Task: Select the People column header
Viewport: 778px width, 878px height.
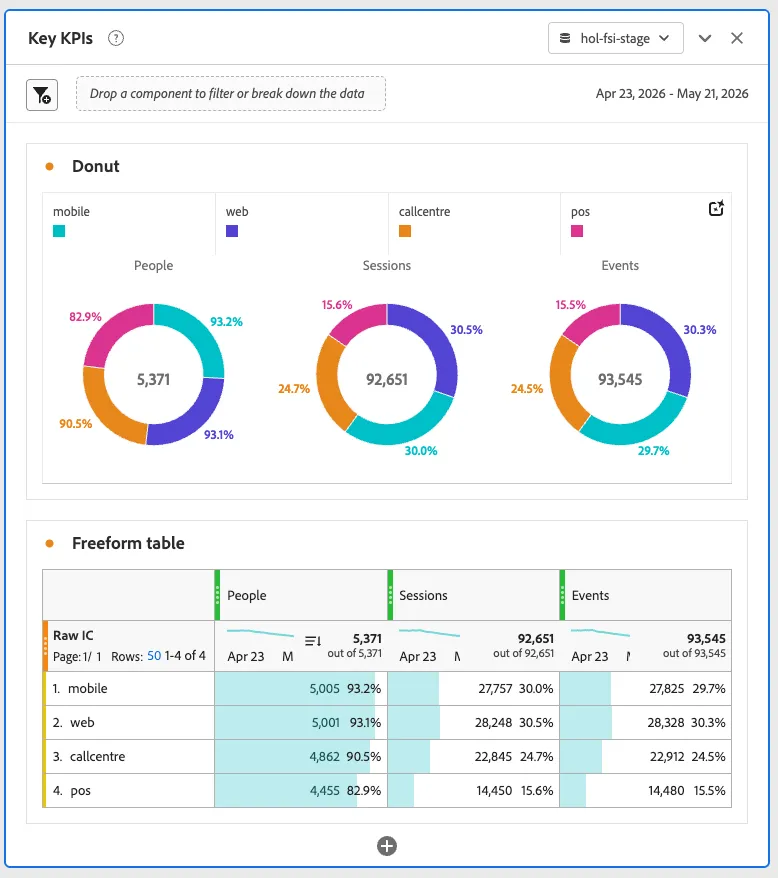Action: click(x=301, y=595)
